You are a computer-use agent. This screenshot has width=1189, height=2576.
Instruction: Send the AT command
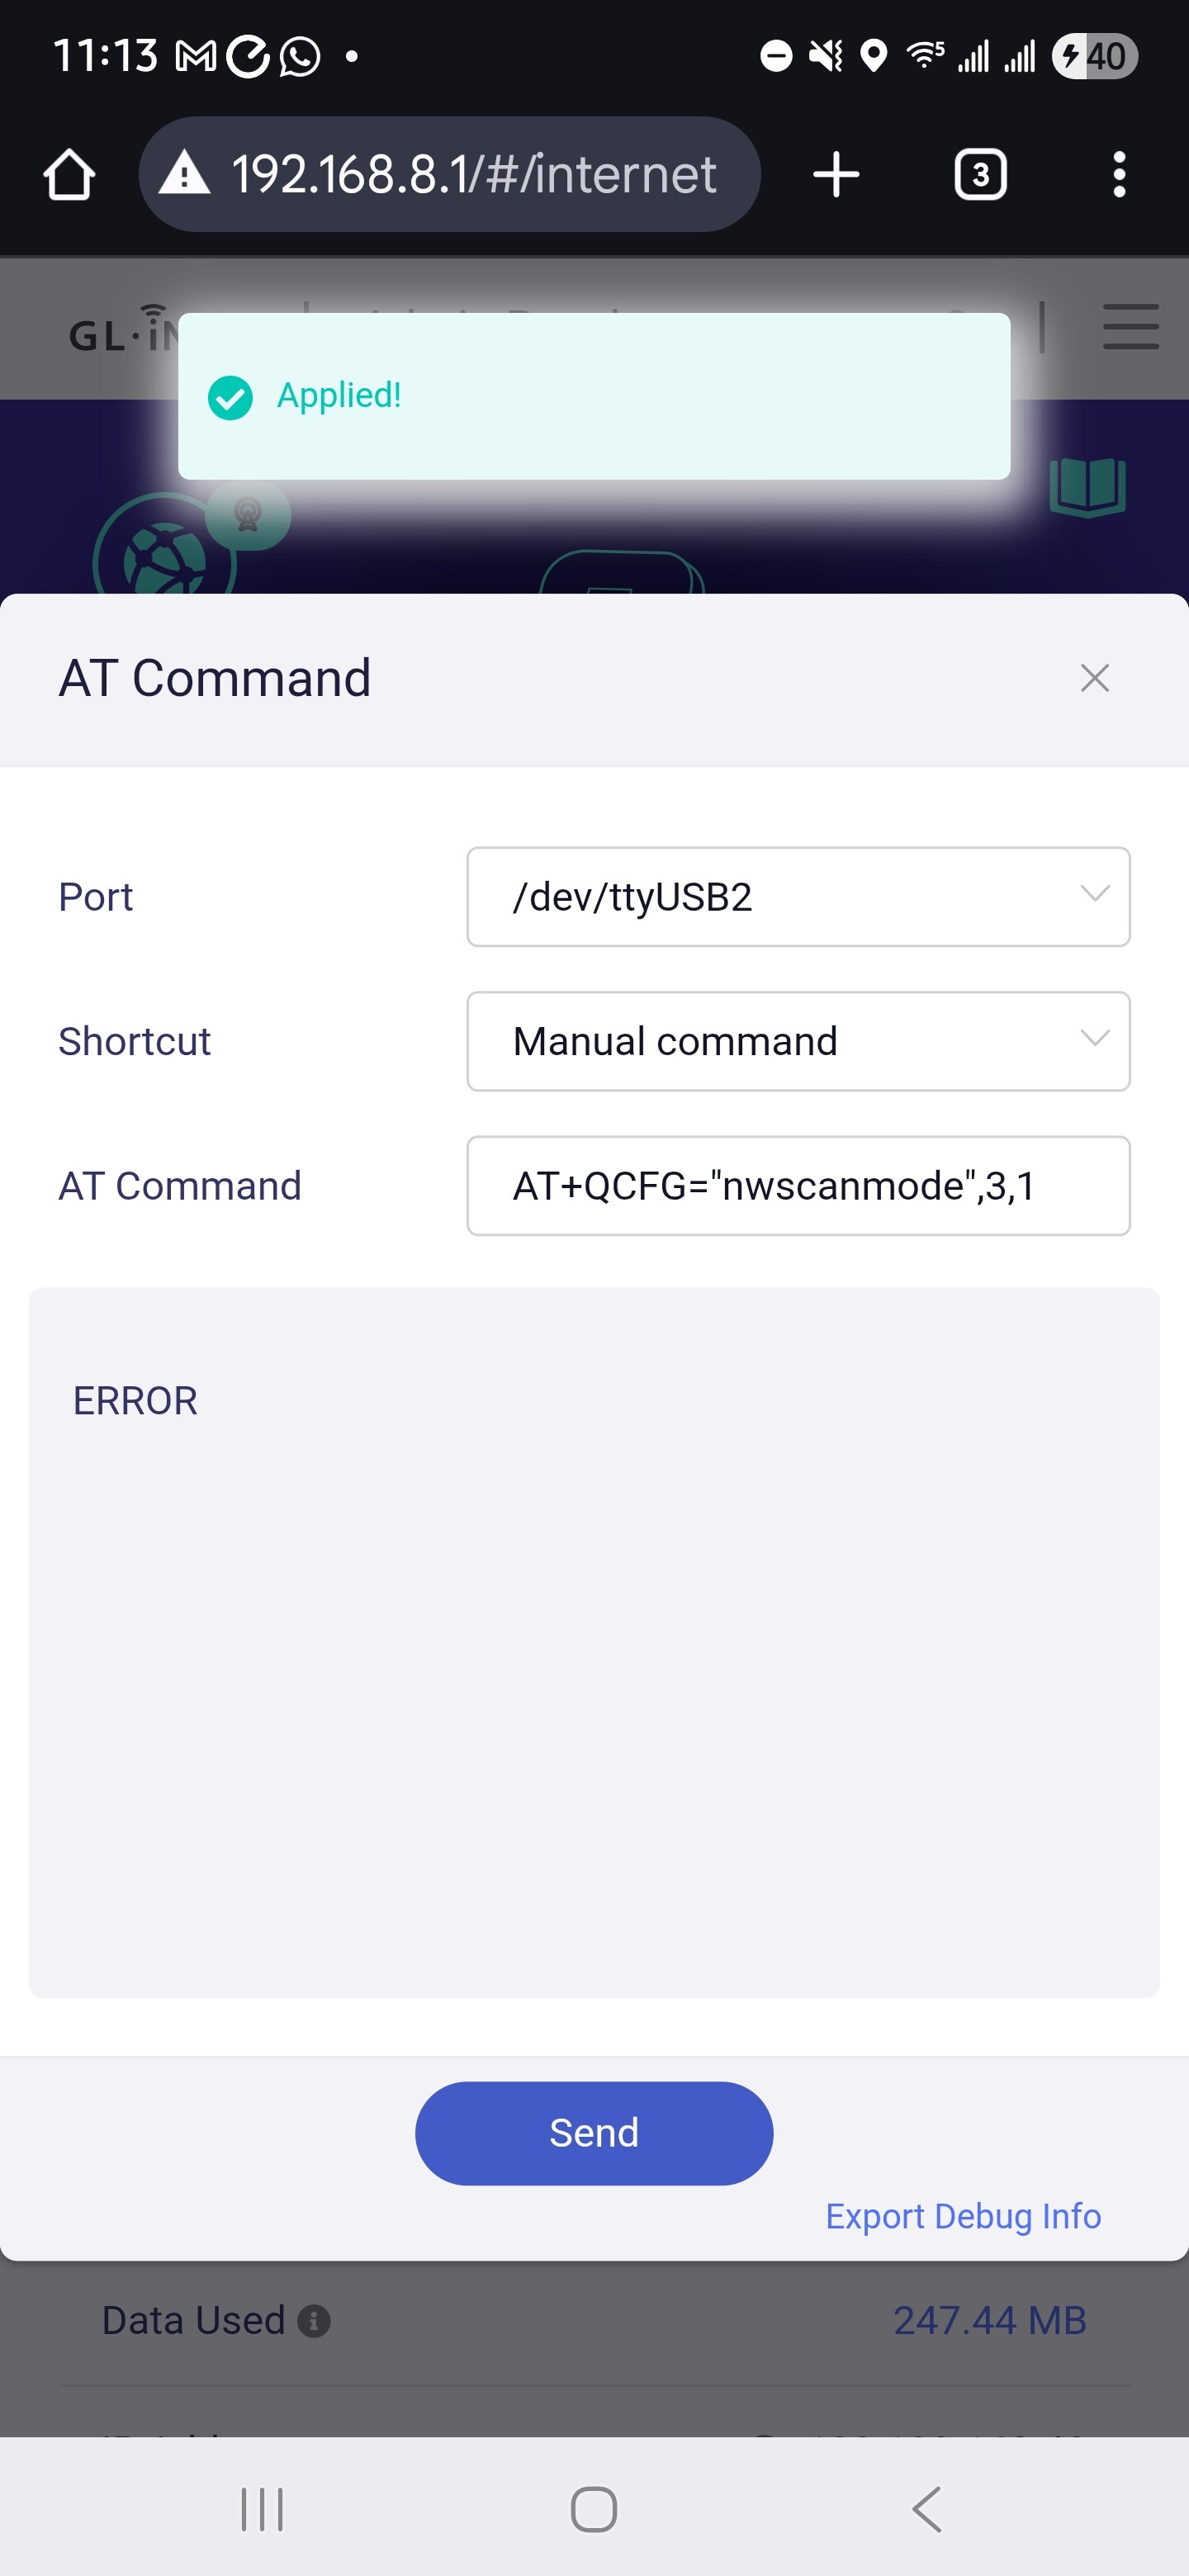coord(594,2133)
